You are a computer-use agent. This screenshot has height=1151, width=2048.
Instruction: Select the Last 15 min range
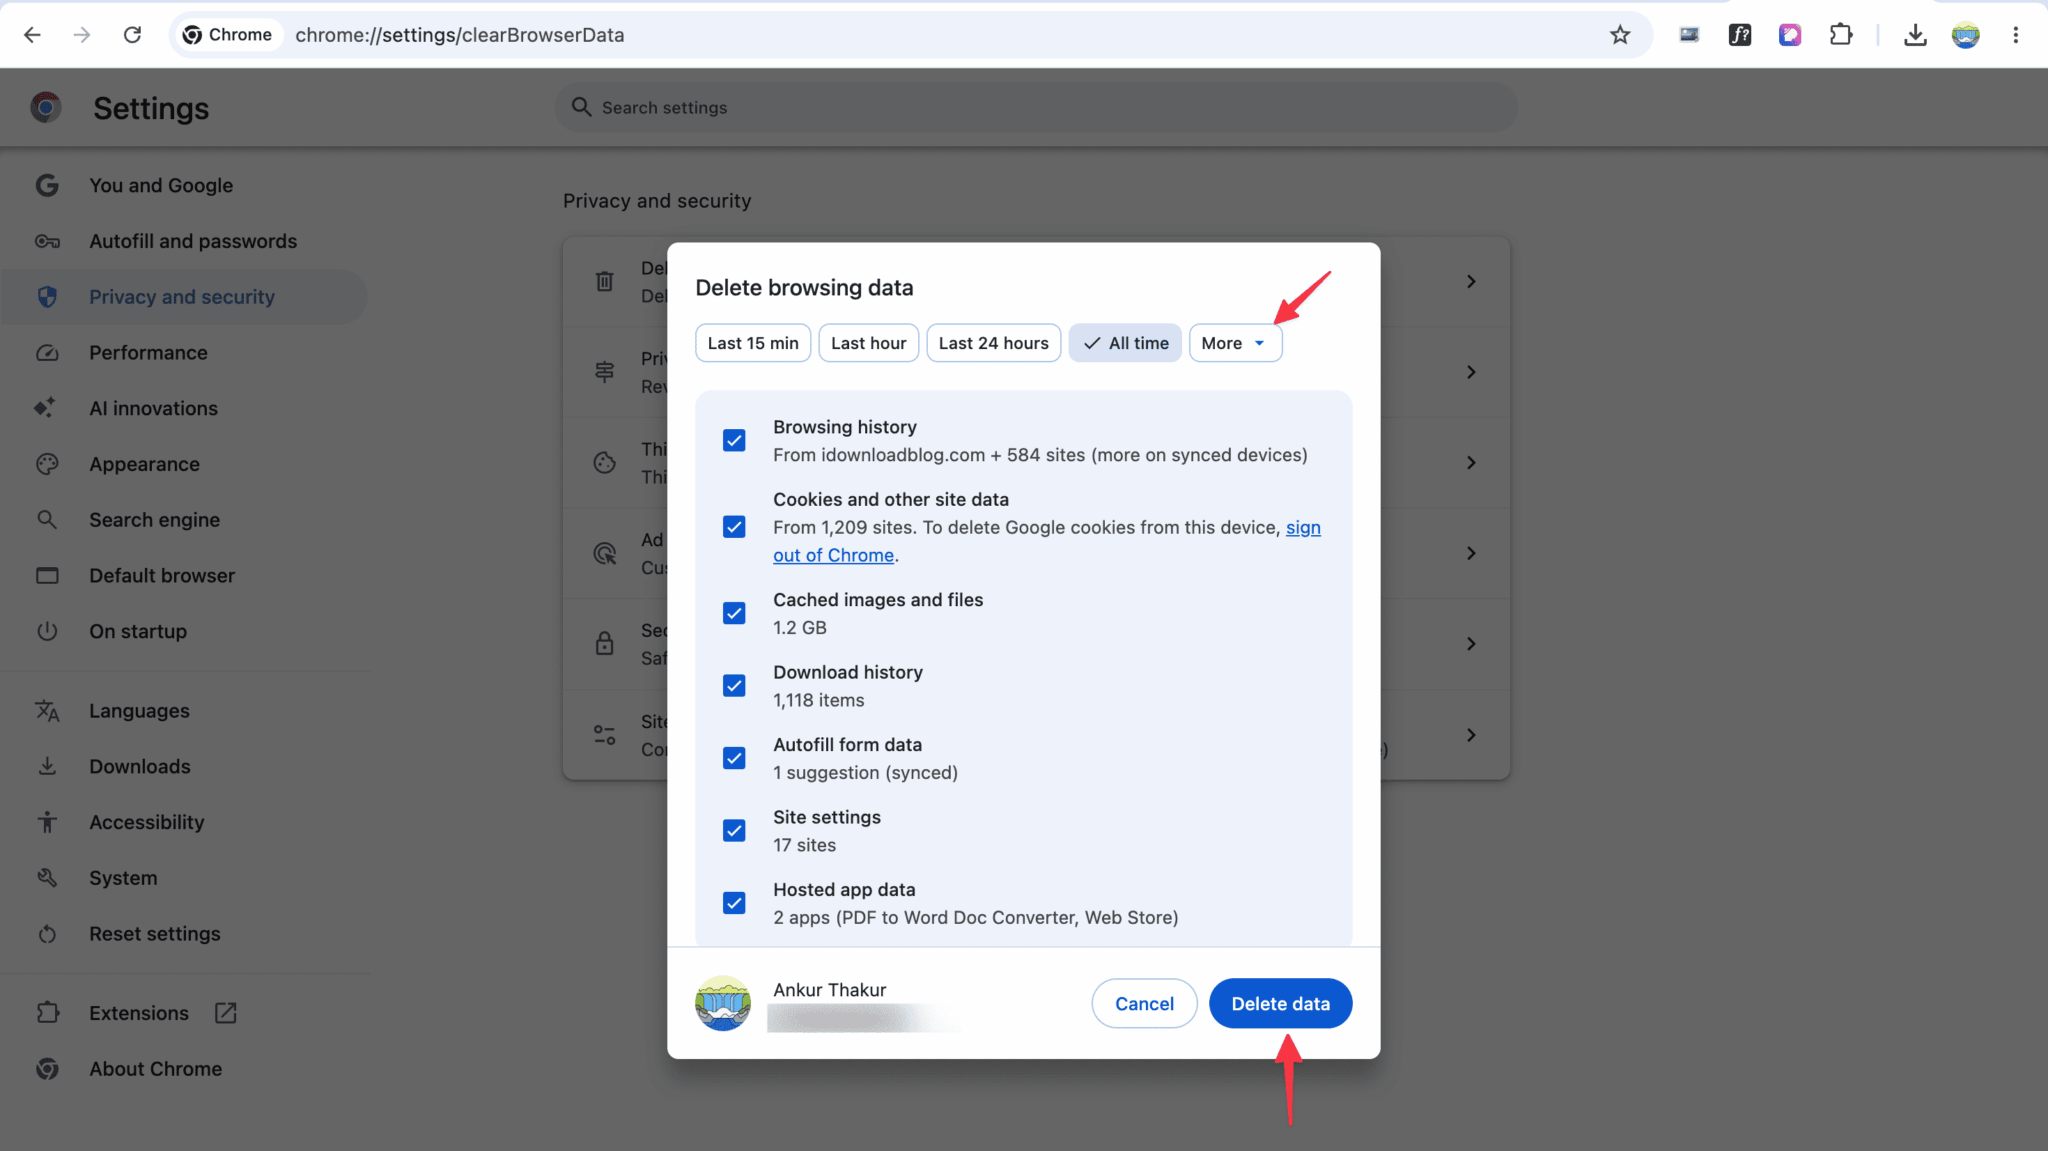pos(753,343)
